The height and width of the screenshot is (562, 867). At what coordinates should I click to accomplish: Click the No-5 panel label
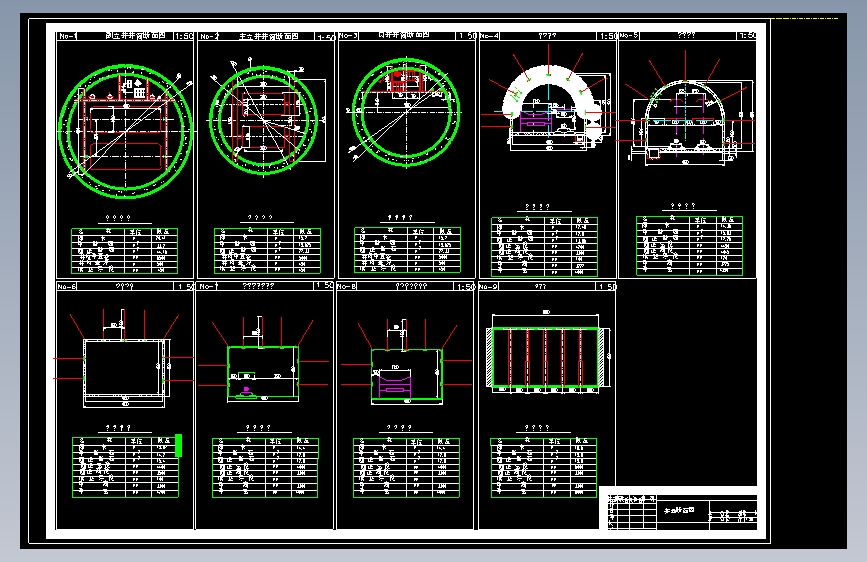click(x=629, y=35)
